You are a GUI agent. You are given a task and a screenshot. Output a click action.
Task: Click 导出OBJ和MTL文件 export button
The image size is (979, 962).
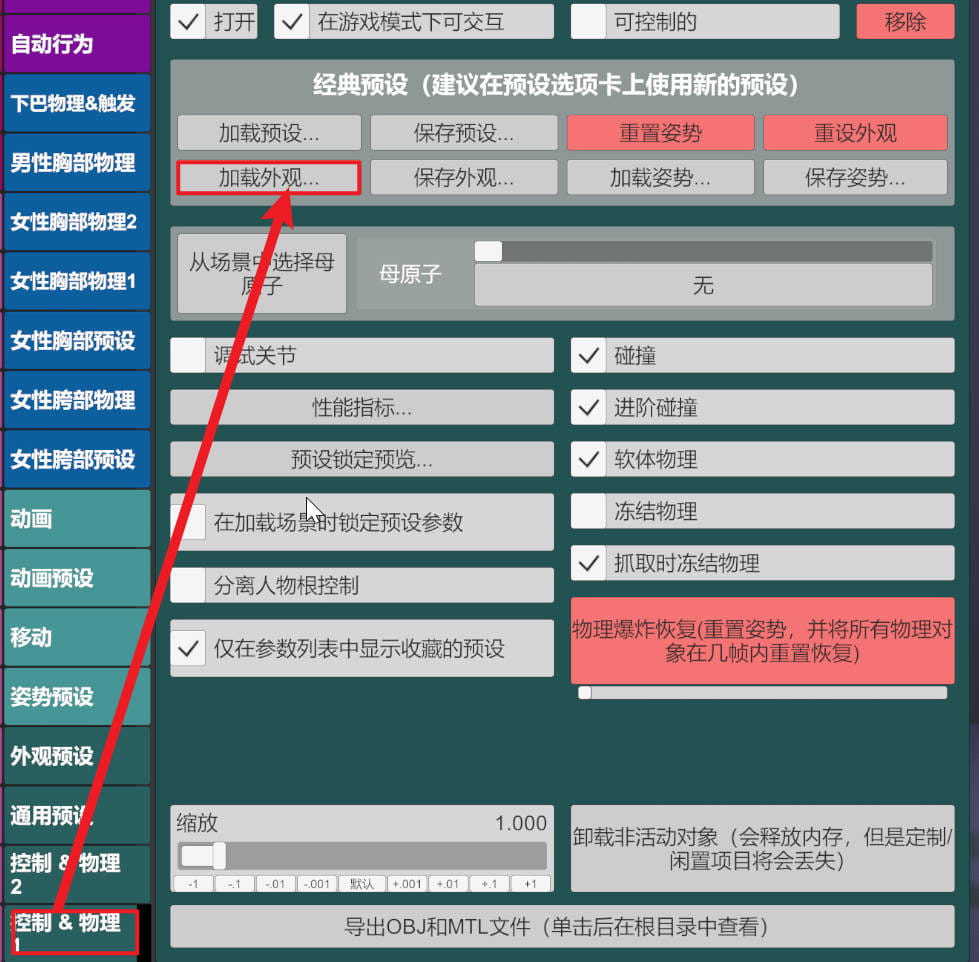point(562,926)
